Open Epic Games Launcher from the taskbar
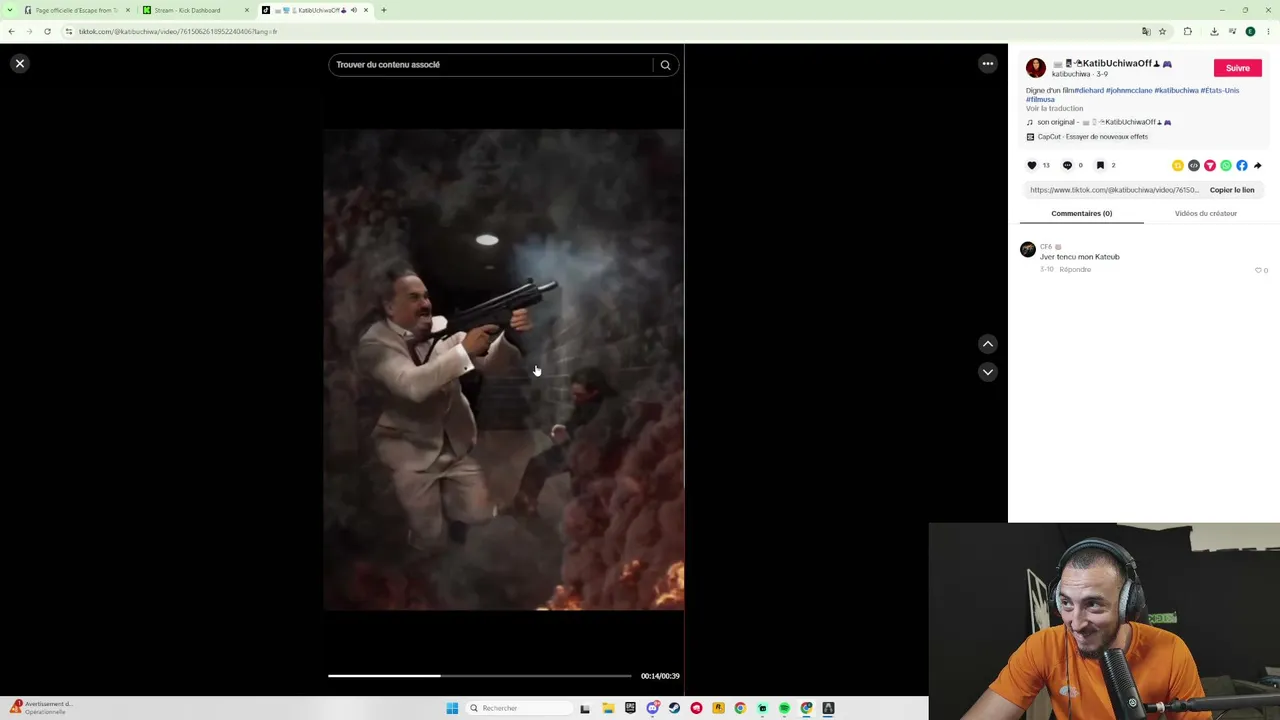 click(630, 708)
